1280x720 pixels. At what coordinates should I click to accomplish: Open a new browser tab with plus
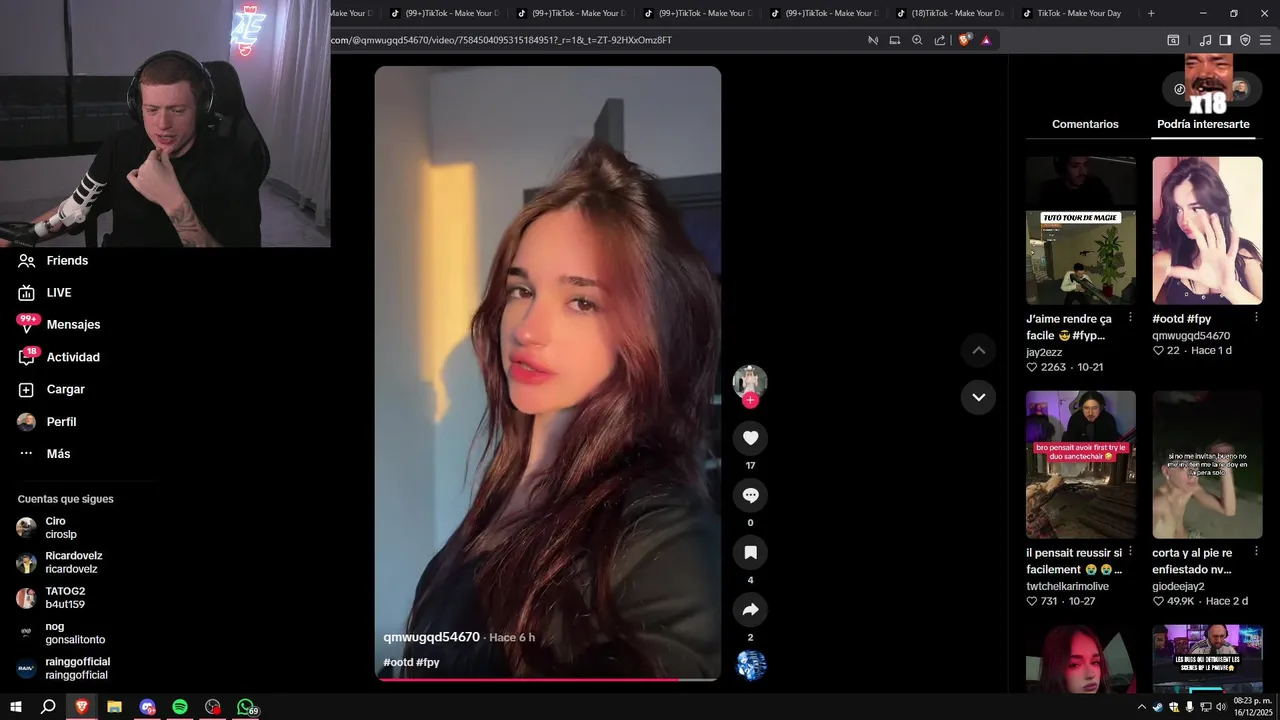1151,13
